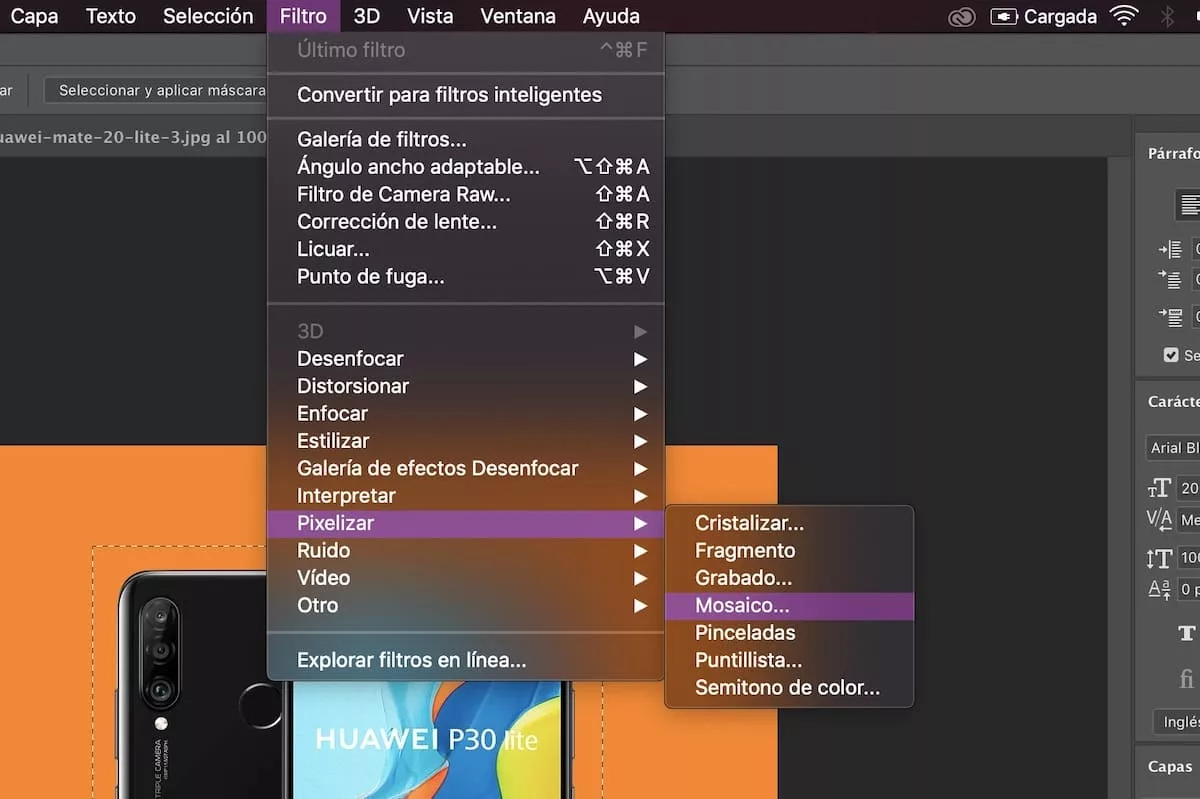This screenshot has width=1200, height=799.
Task: Open the Ventana menu
Action: coord(518,16)
